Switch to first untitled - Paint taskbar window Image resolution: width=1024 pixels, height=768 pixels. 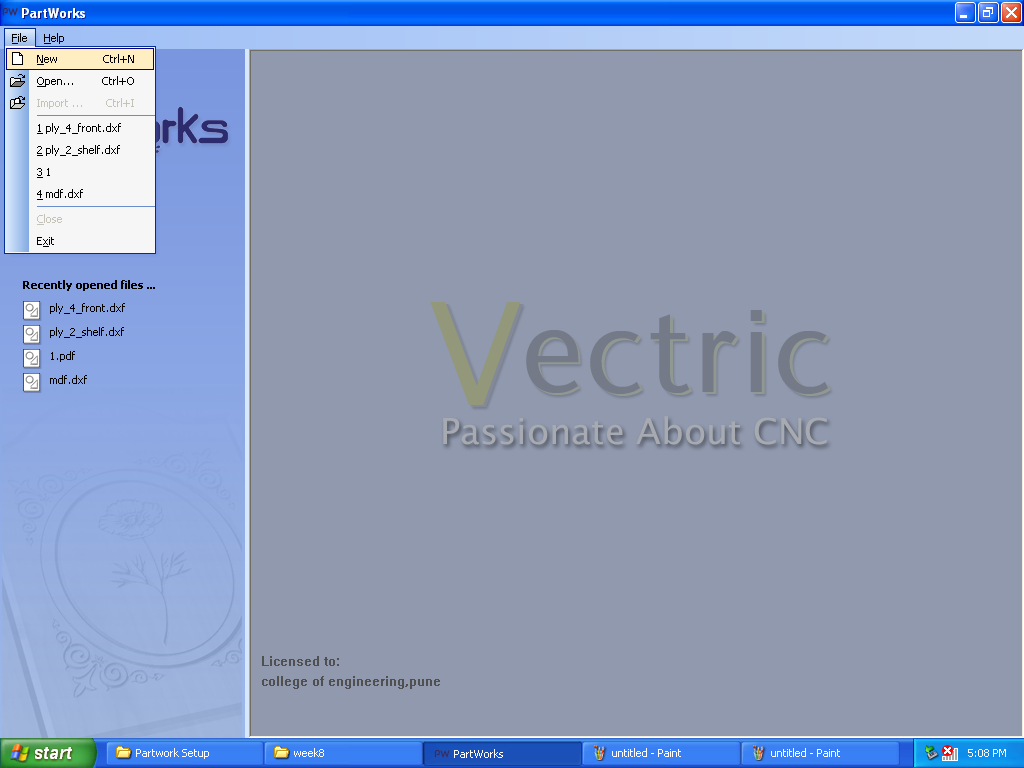pyautogui.click(x=661, y=754)
